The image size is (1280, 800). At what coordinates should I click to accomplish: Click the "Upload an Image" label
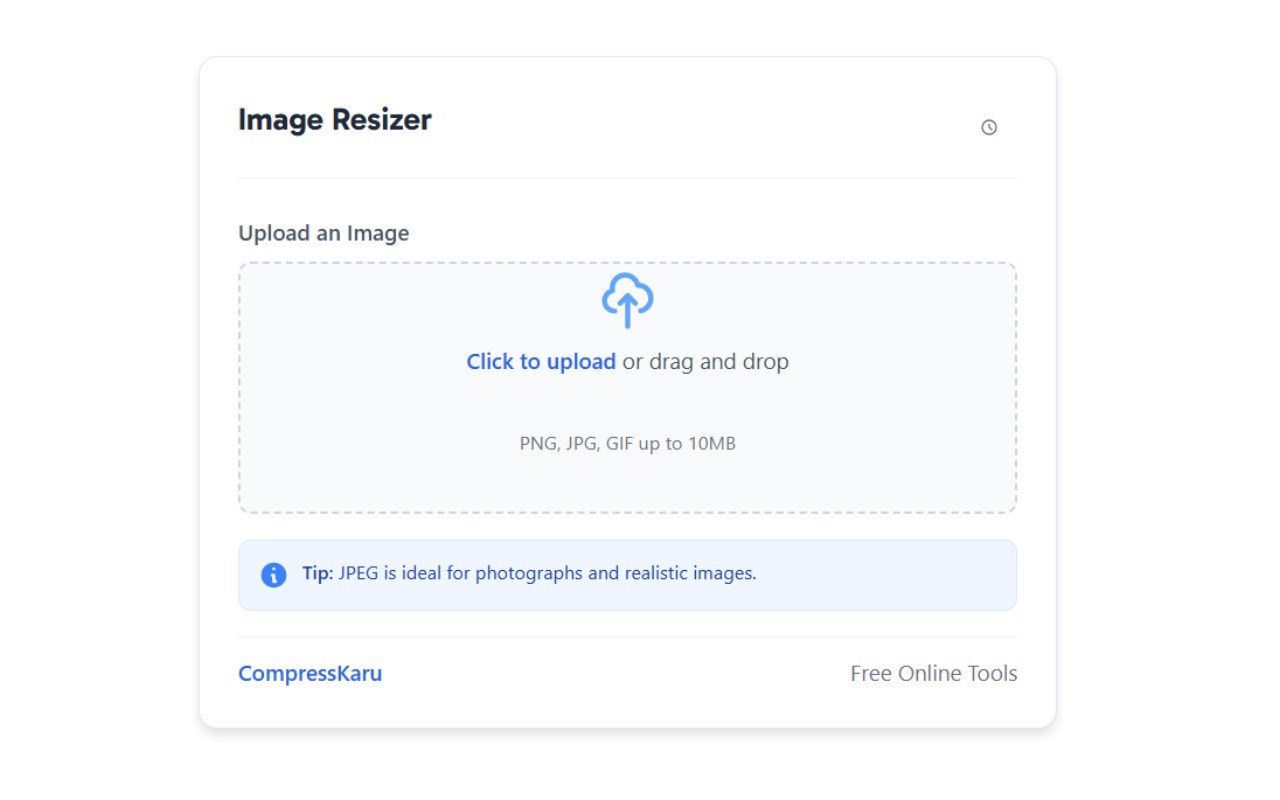(323, 233)
